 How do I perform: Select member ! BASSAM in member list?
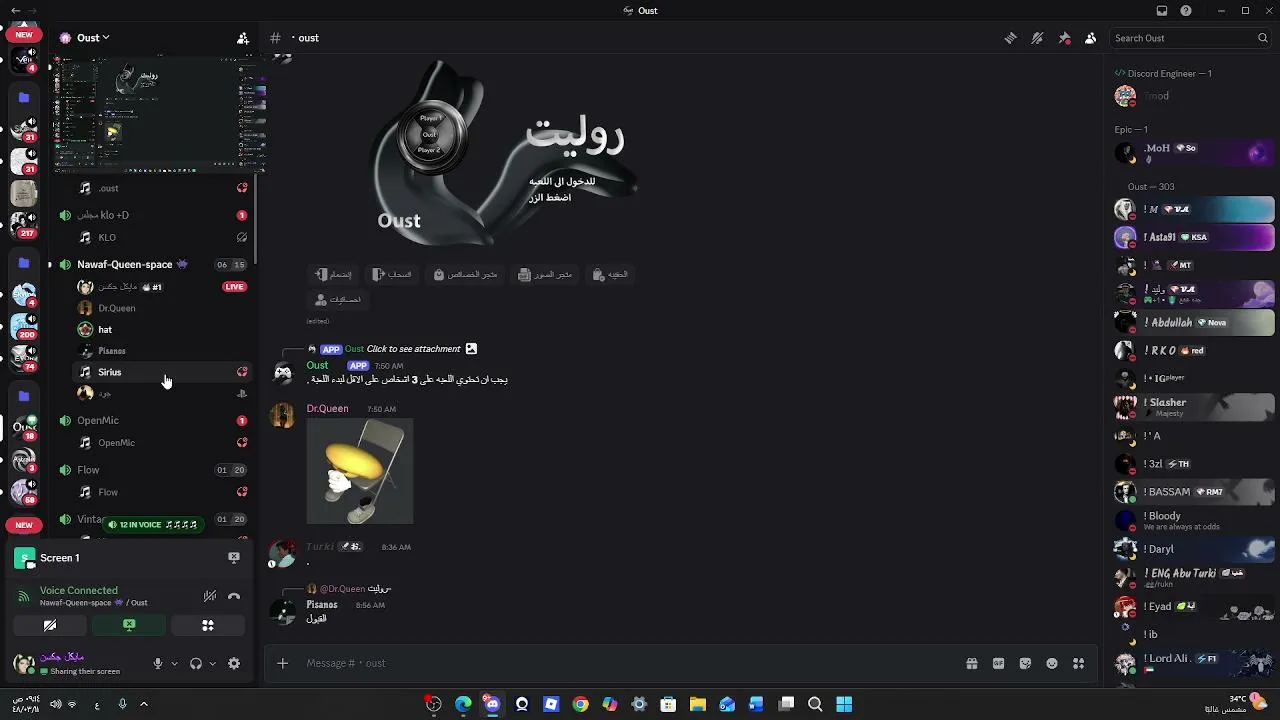1194,492
